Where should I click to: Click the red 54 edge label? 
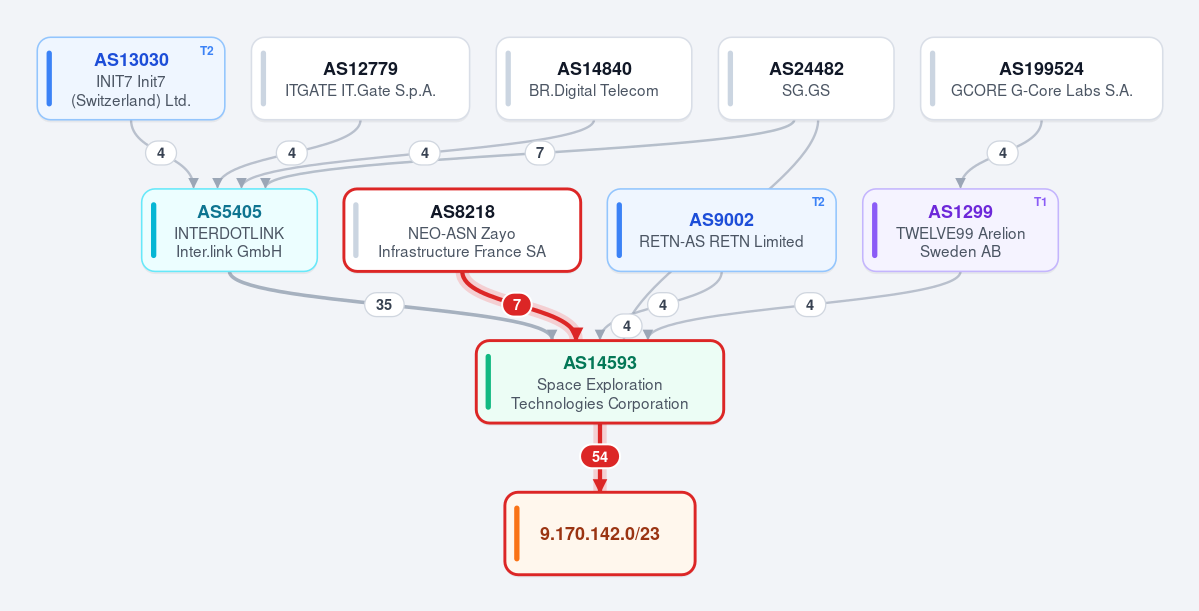click(600, 457)
